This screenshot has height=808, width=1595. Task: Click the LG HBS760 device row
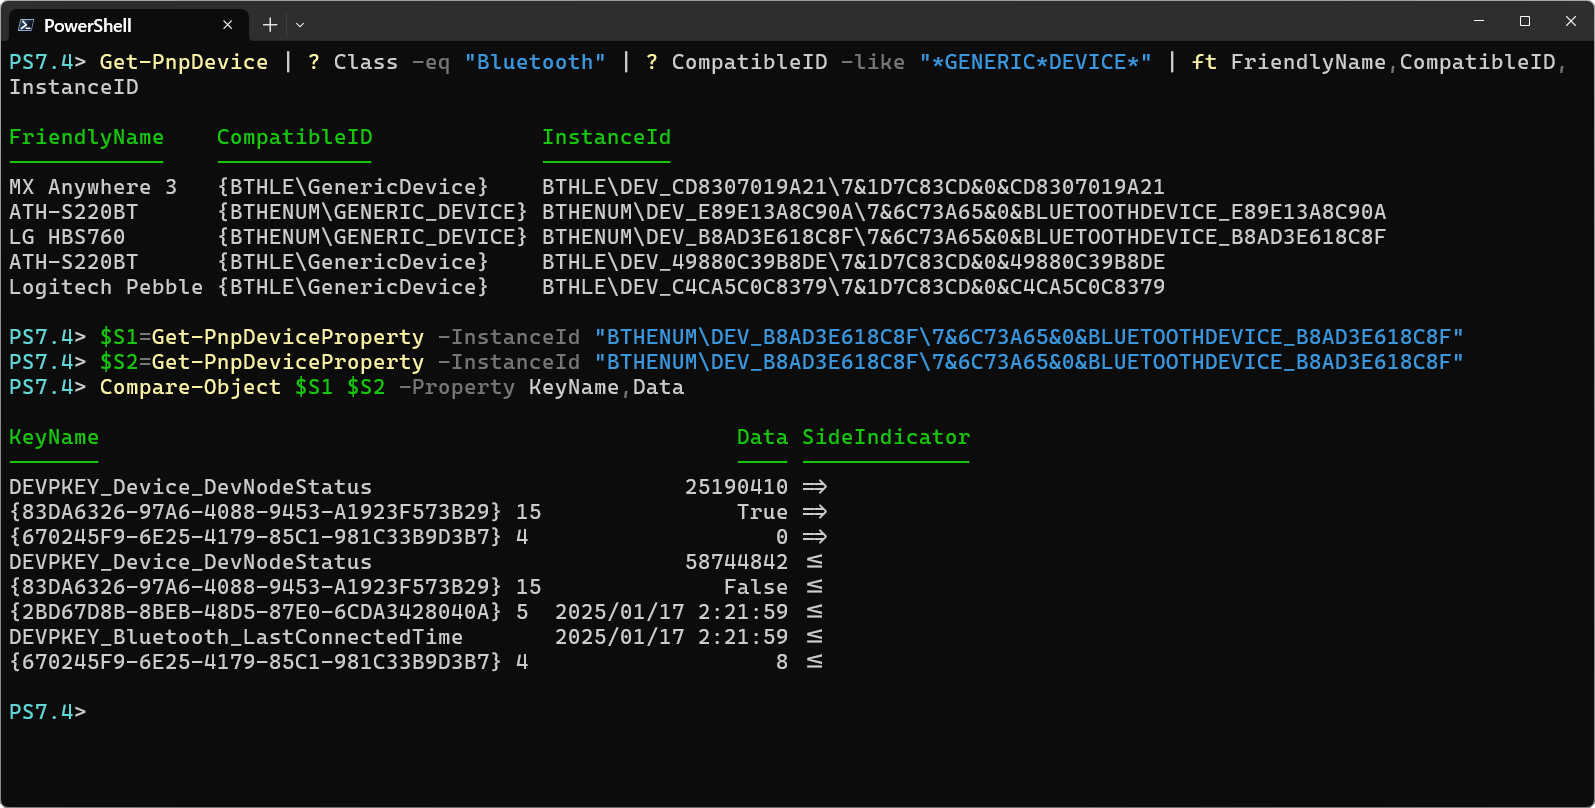pyautogui.click(x=67, y=237)
